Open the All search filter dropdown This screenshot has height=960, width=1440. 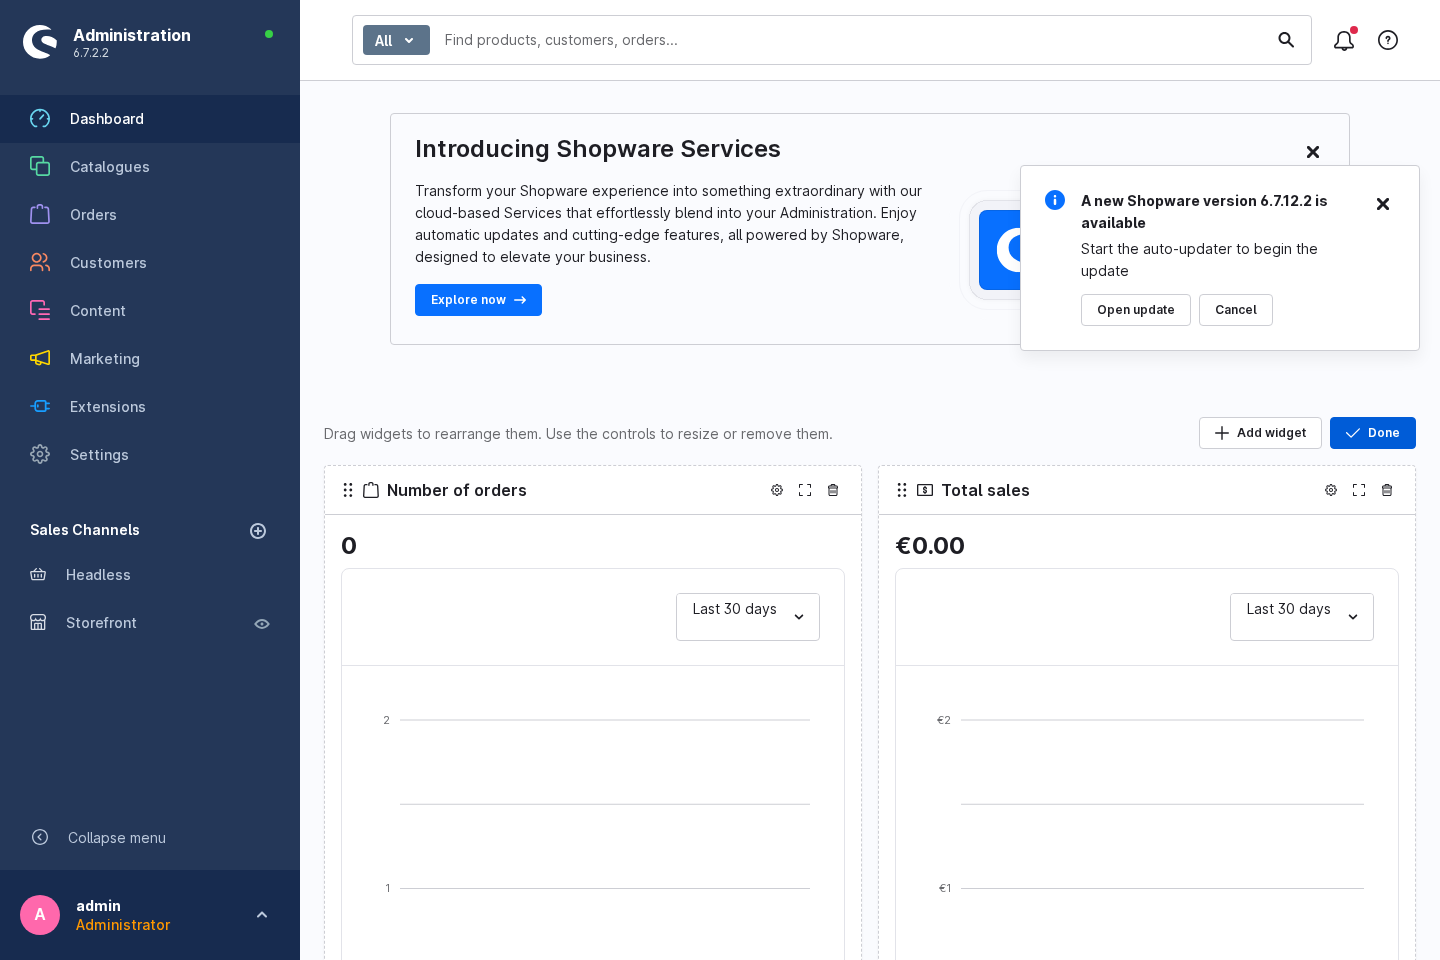click(x=396, y=40)
